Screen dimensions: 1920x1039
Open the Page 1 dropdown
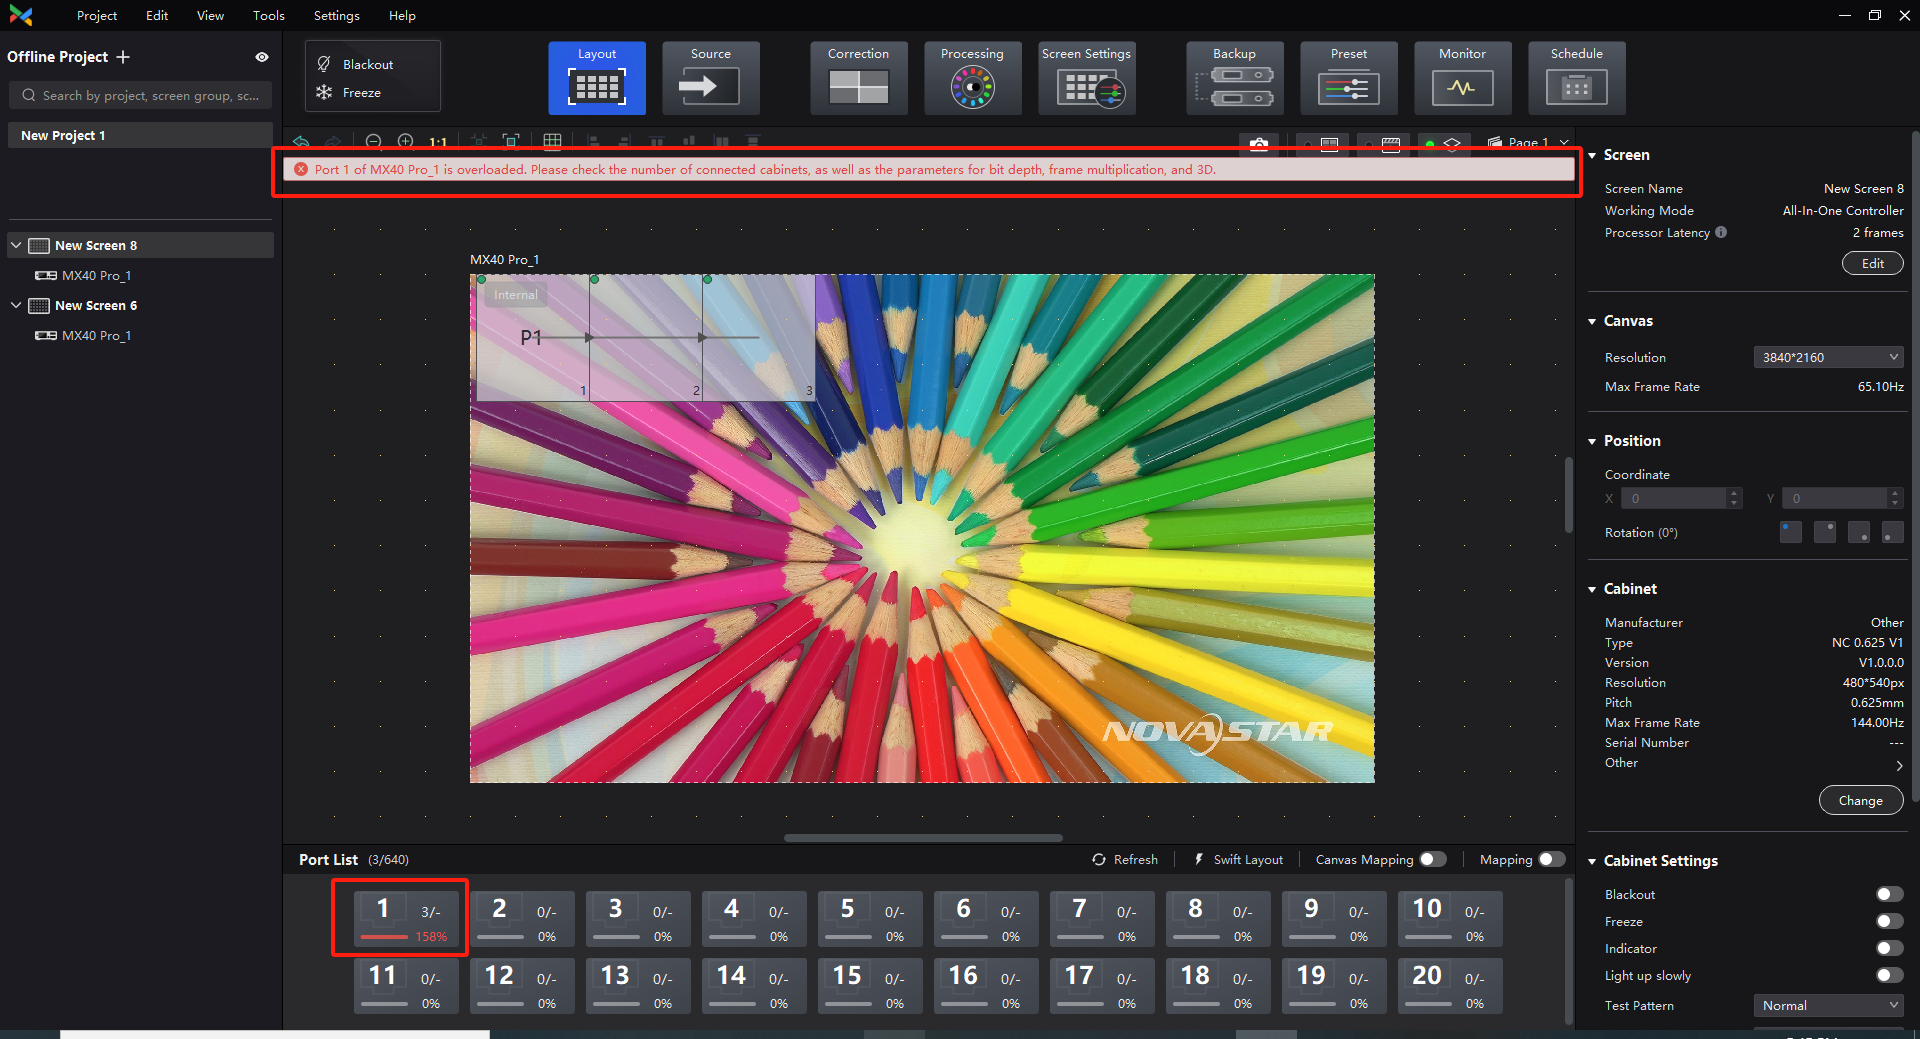(1529, 143)
